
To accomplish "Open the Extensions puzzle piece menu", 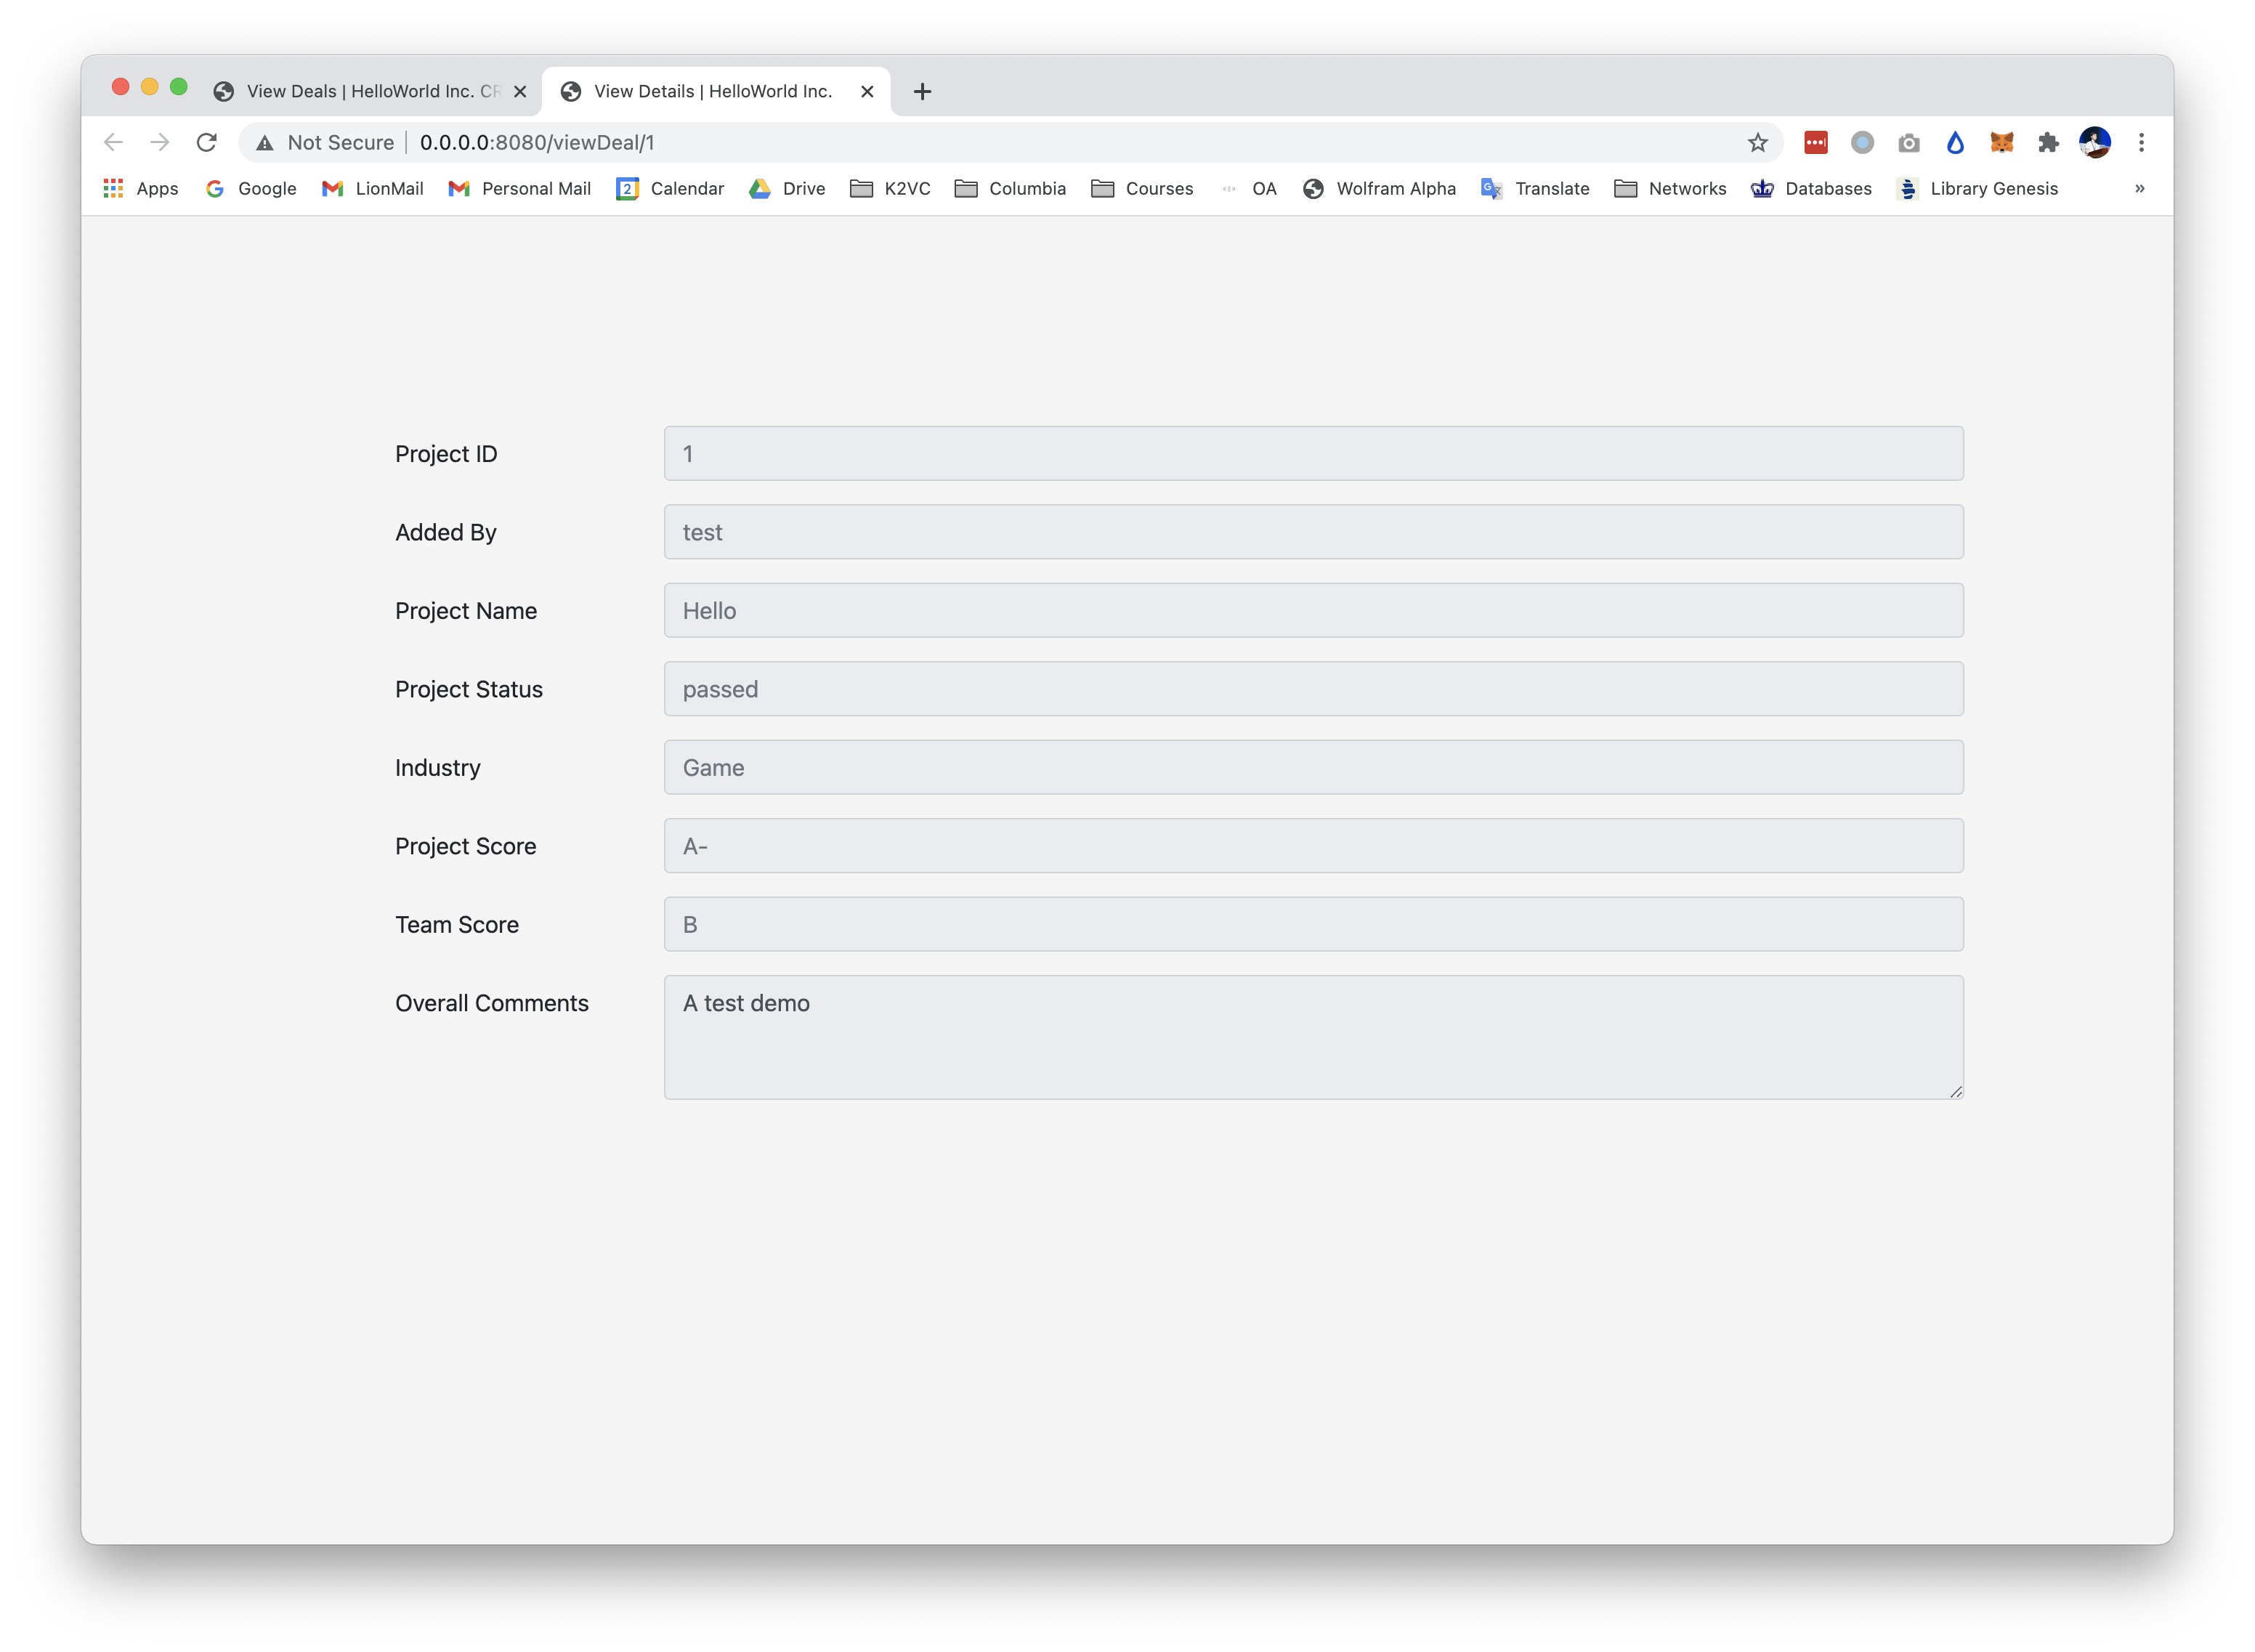I will click(x=2048, y=143).
